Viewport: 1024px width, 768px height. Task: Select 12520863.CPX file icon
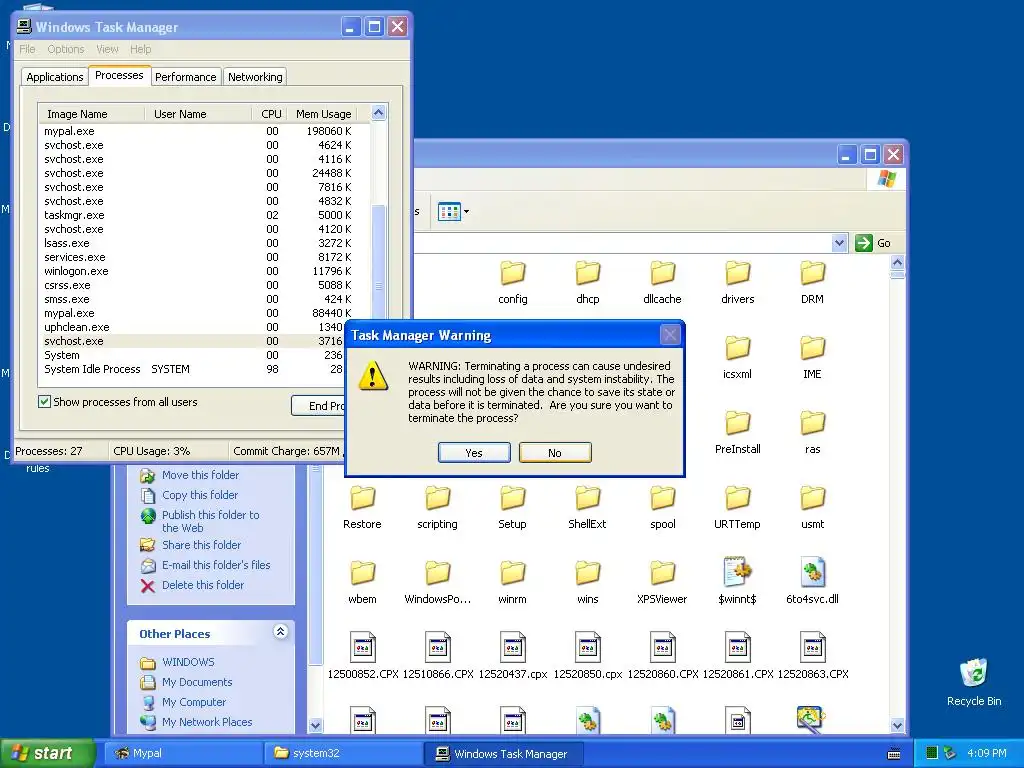click(812, 656)
